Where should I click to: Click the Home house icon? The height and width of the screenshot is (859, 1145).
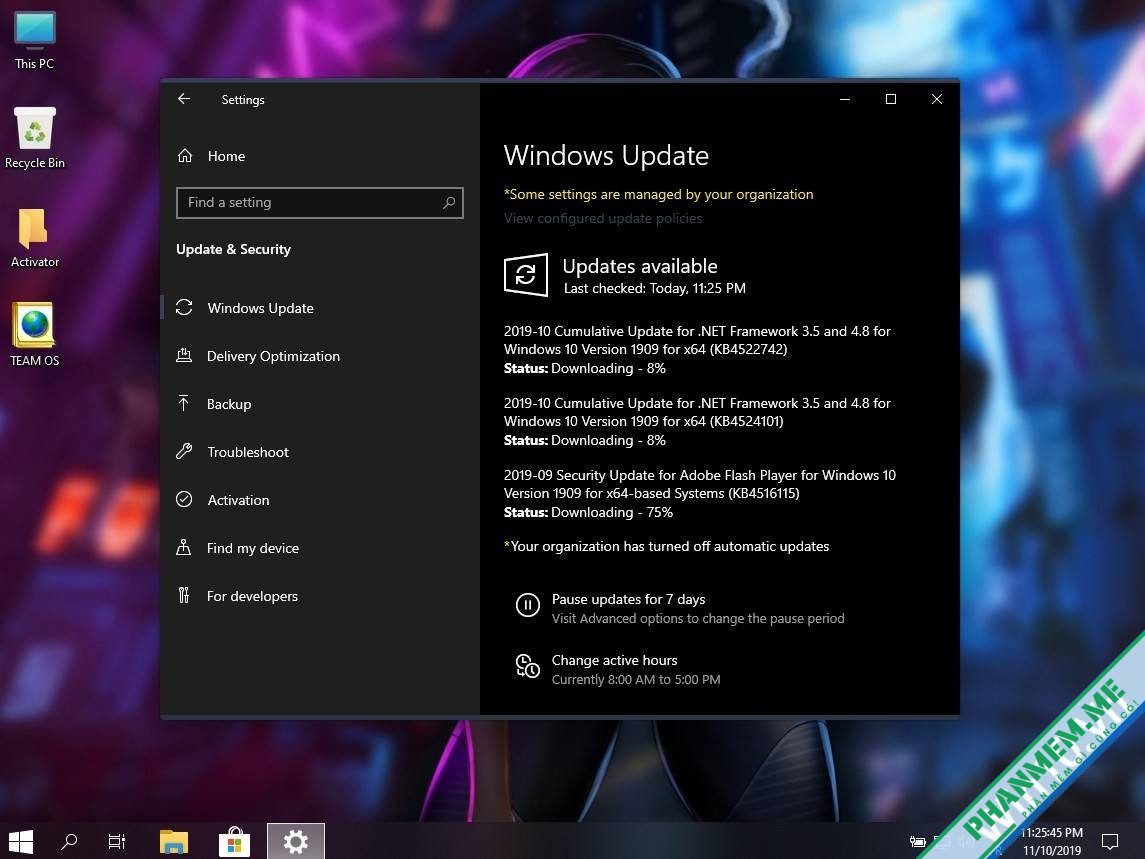(185, 156)
